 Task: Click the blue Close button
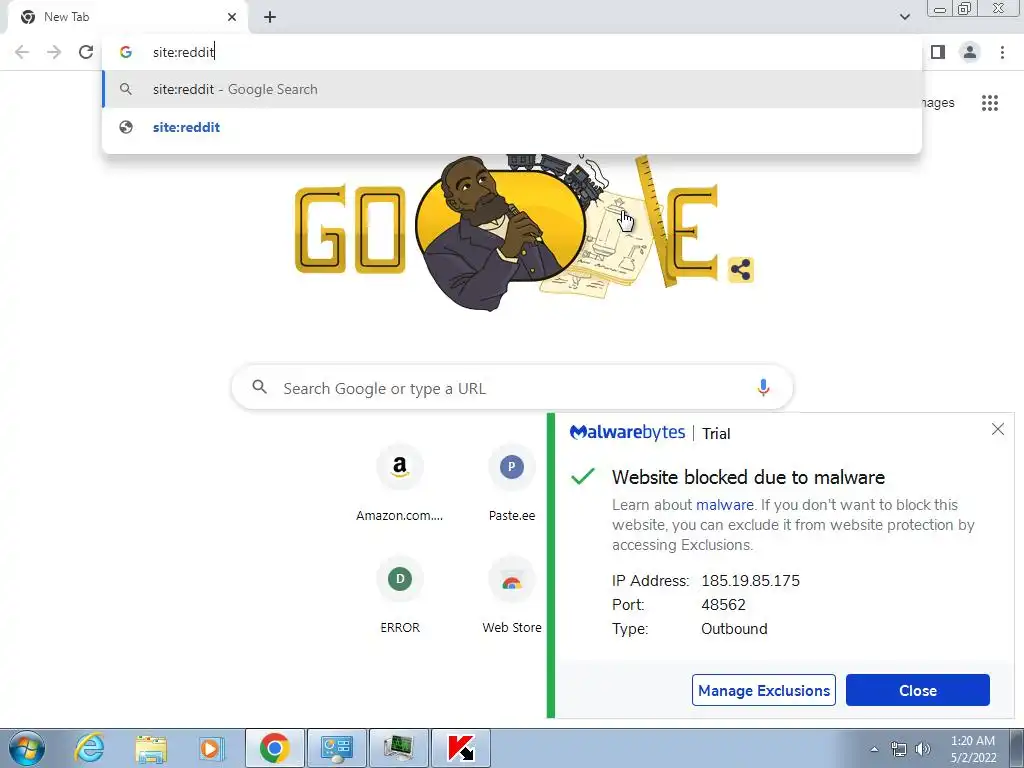pyautogui.click(x=918, y=690)
